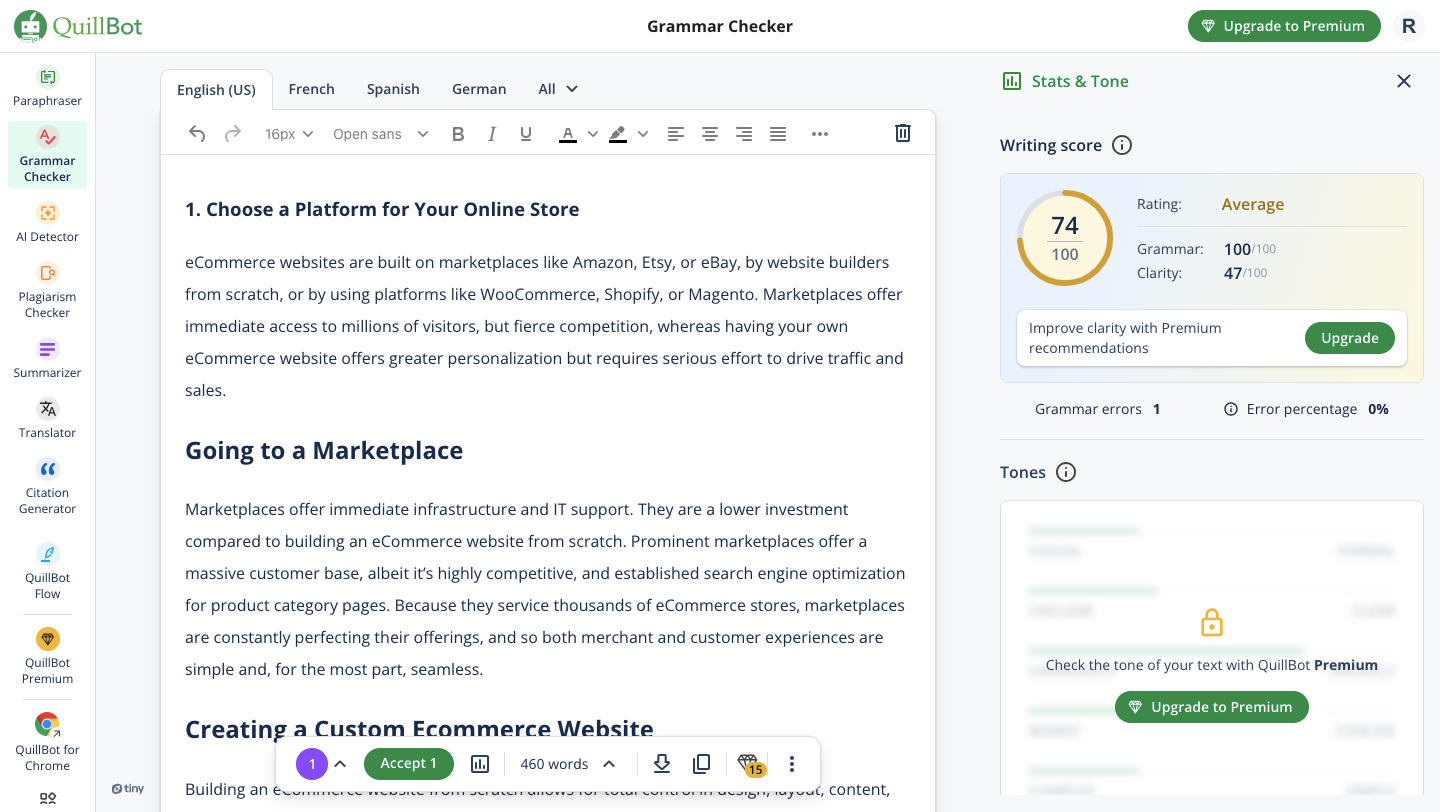
Task: Open the Plagiarism Checker tool
Action: point(47,291)
